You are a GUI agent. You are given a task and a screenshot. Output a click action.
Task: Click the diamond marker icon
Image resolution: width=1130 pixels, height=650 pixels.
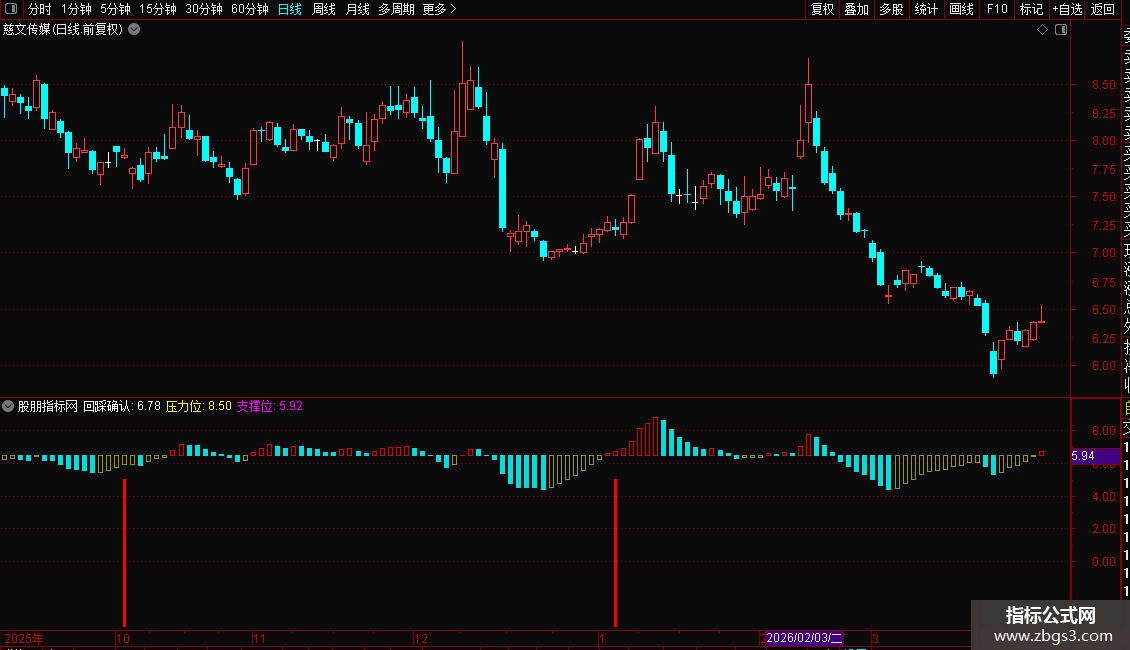click(1042, 30)
